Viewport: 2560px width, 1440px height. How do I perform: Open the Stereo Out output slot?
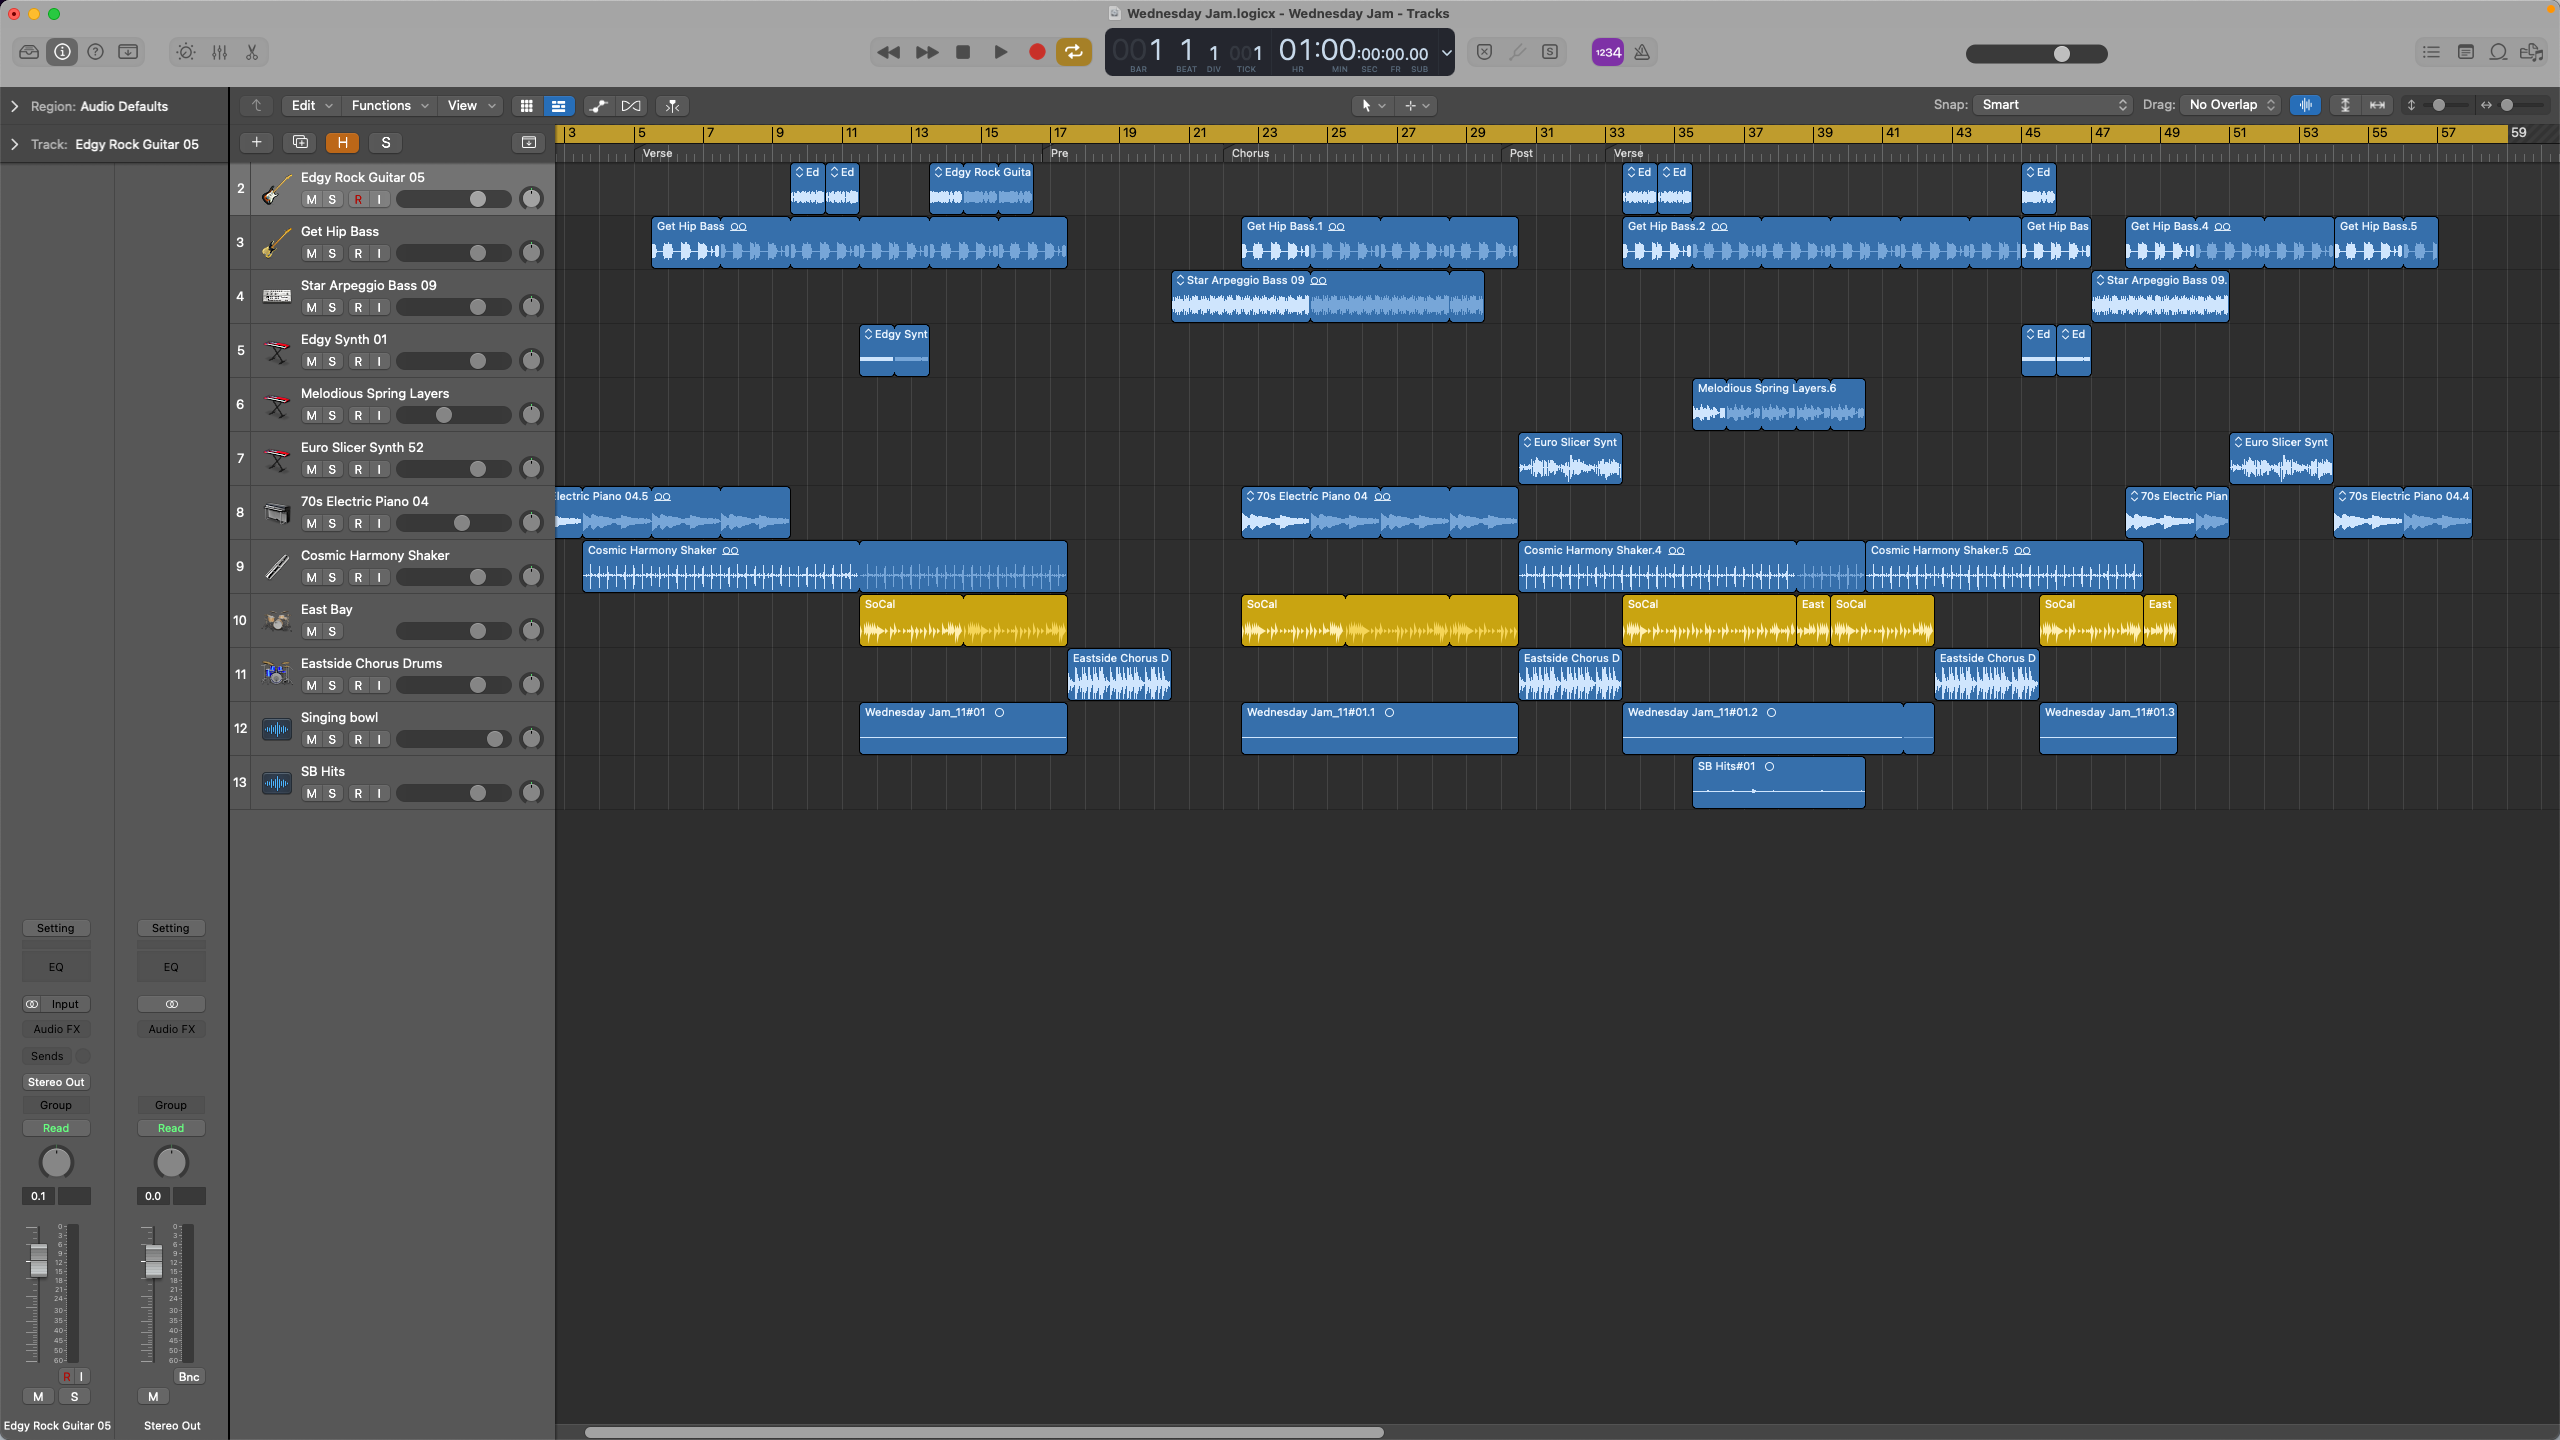click(56, 1082)
